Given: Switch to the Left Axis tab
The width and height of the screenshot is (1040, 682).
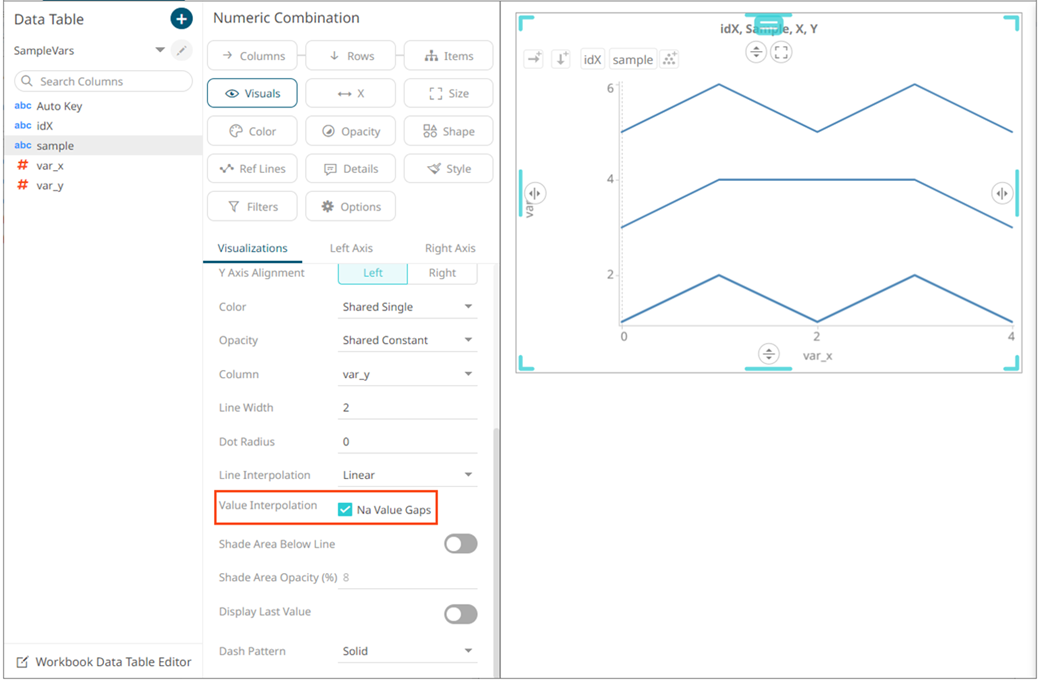Looking at the screenshot, I should point(351,248).
